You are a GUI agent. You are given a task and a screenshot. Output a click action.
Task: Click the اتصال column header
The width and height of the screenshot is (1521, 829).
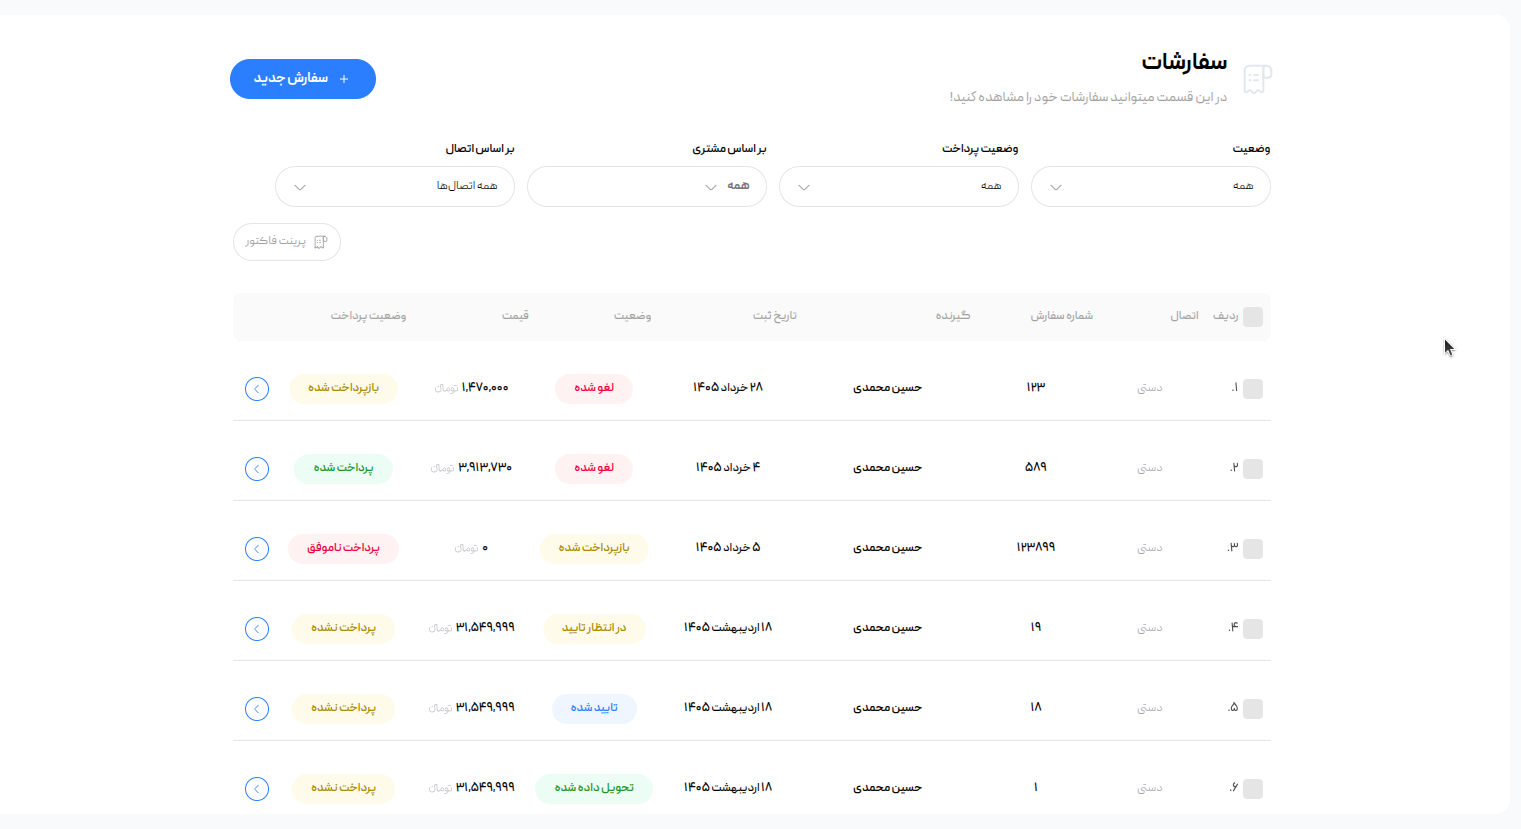(x=1185, y=316)
